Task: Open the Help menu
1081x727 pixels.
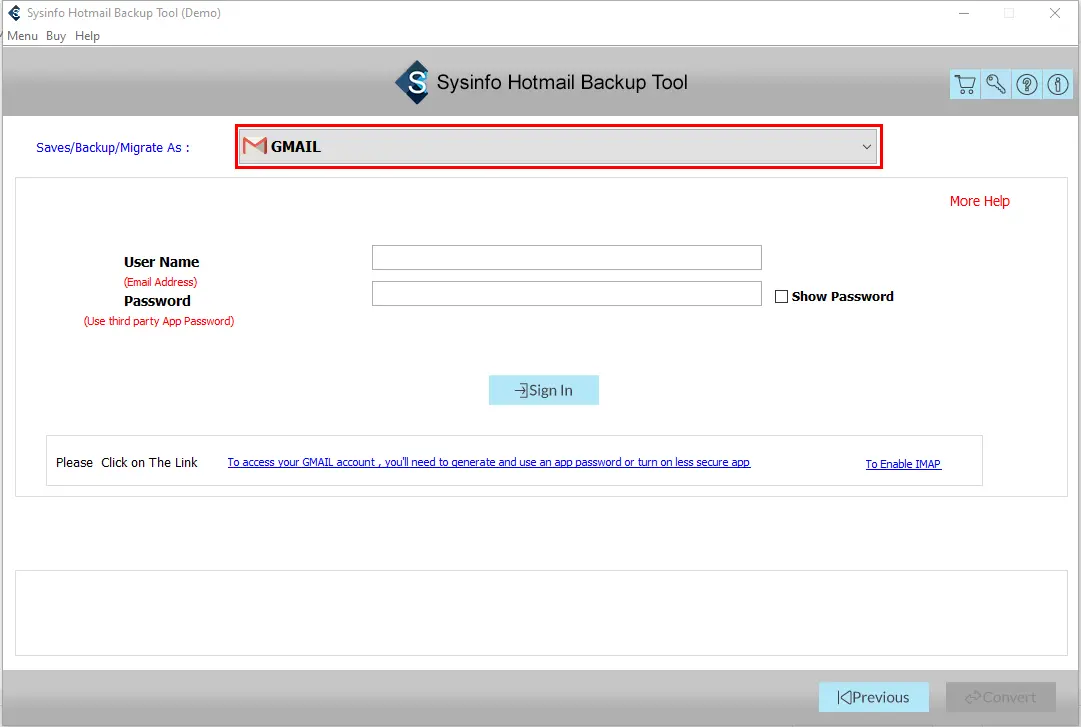Action: click(88, 36)
